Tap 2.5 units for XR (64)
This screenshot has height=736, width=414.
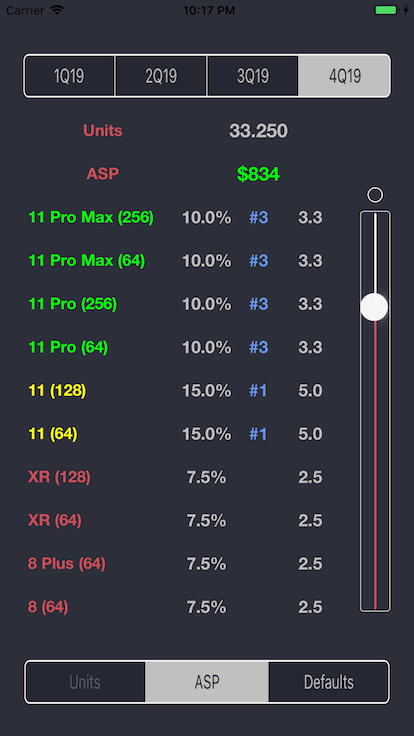[x=310, y=521]
